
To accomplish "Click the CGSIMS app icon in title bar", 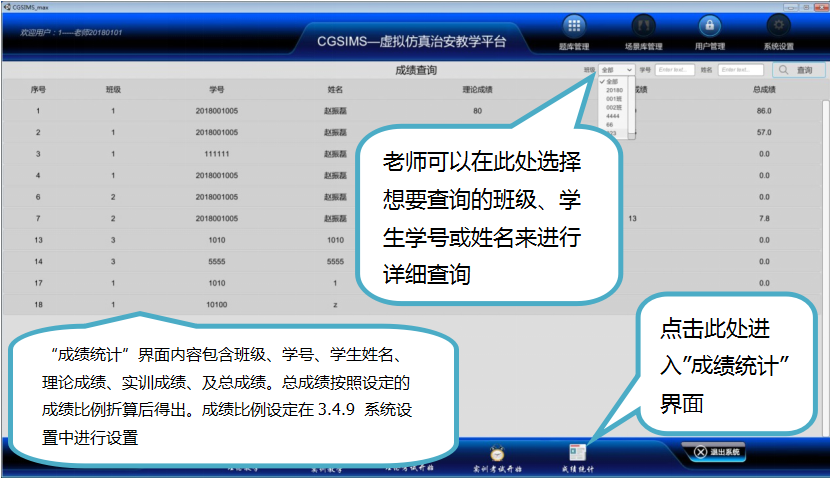I will (x=6, y=6).
